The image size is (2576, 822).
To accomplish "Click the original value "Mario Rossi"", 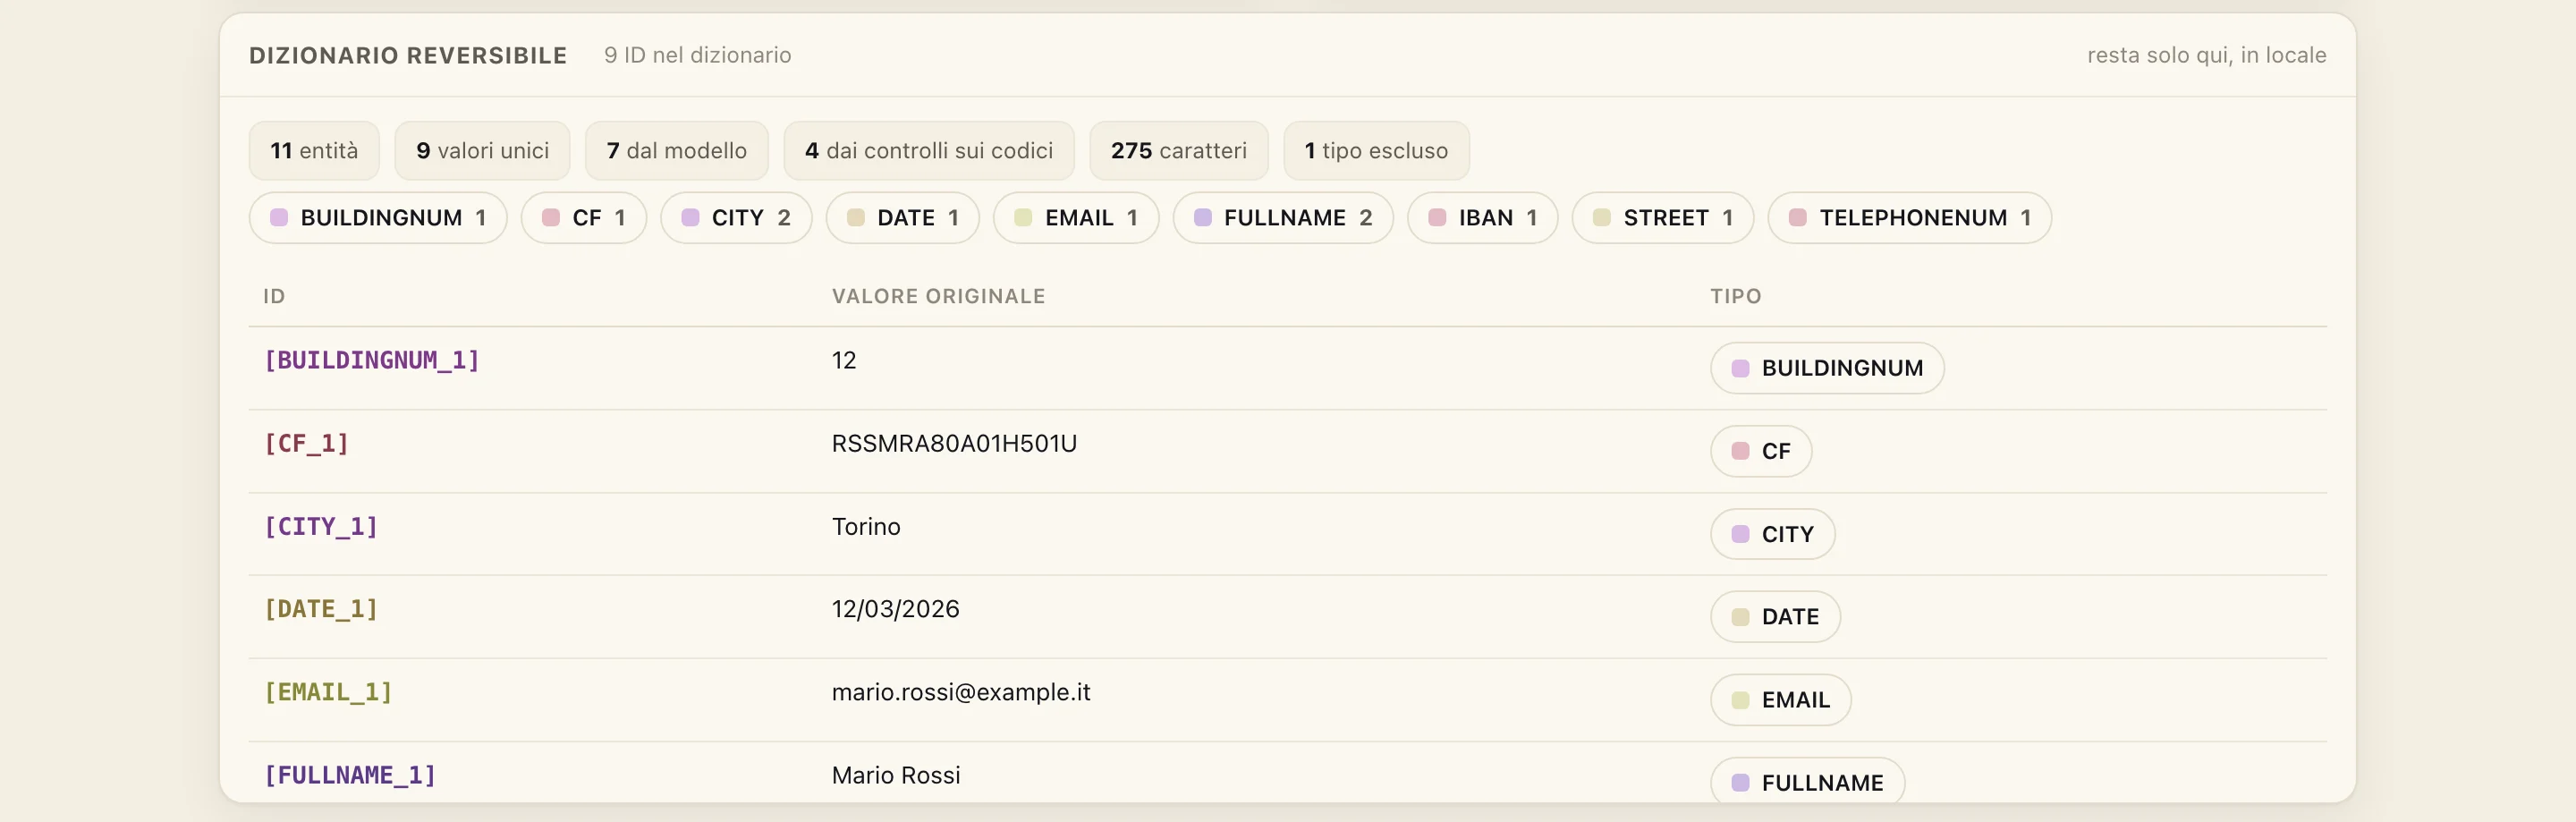I will pyautogui.click(x=896, y=775).
